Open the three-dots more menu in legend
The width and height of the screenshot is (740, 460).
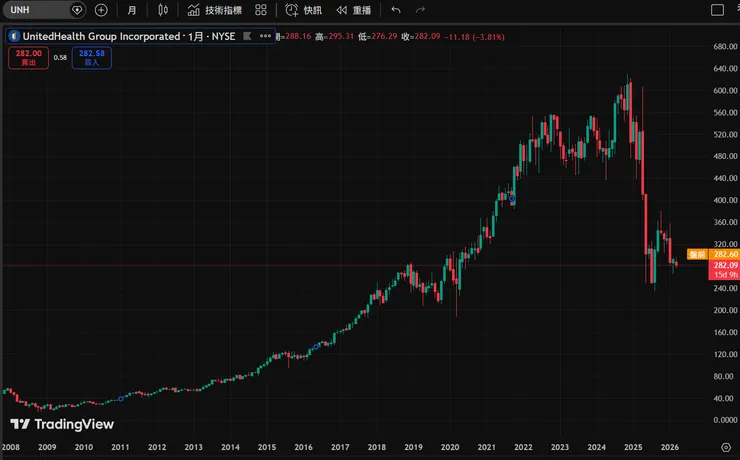265,36
